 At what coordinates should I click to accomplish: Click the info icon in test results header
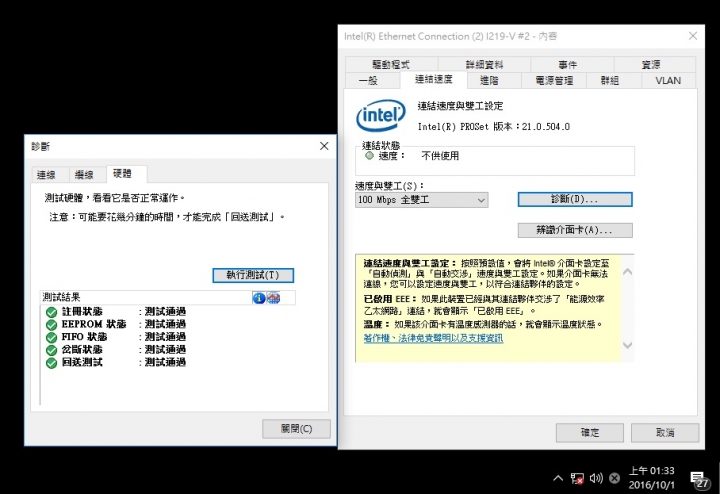pos(259,298)
